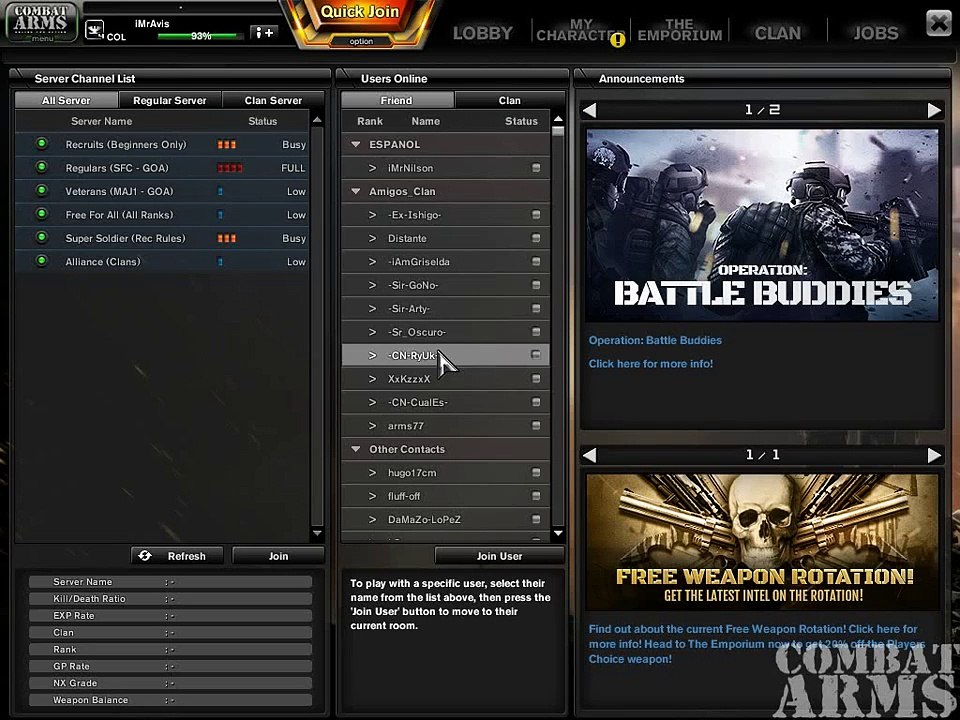Expand the arrow next to hugo17cm
Image resolution: width=960 pixels, height=720 pixels.
pyautogui.click(x=372, y=472)
